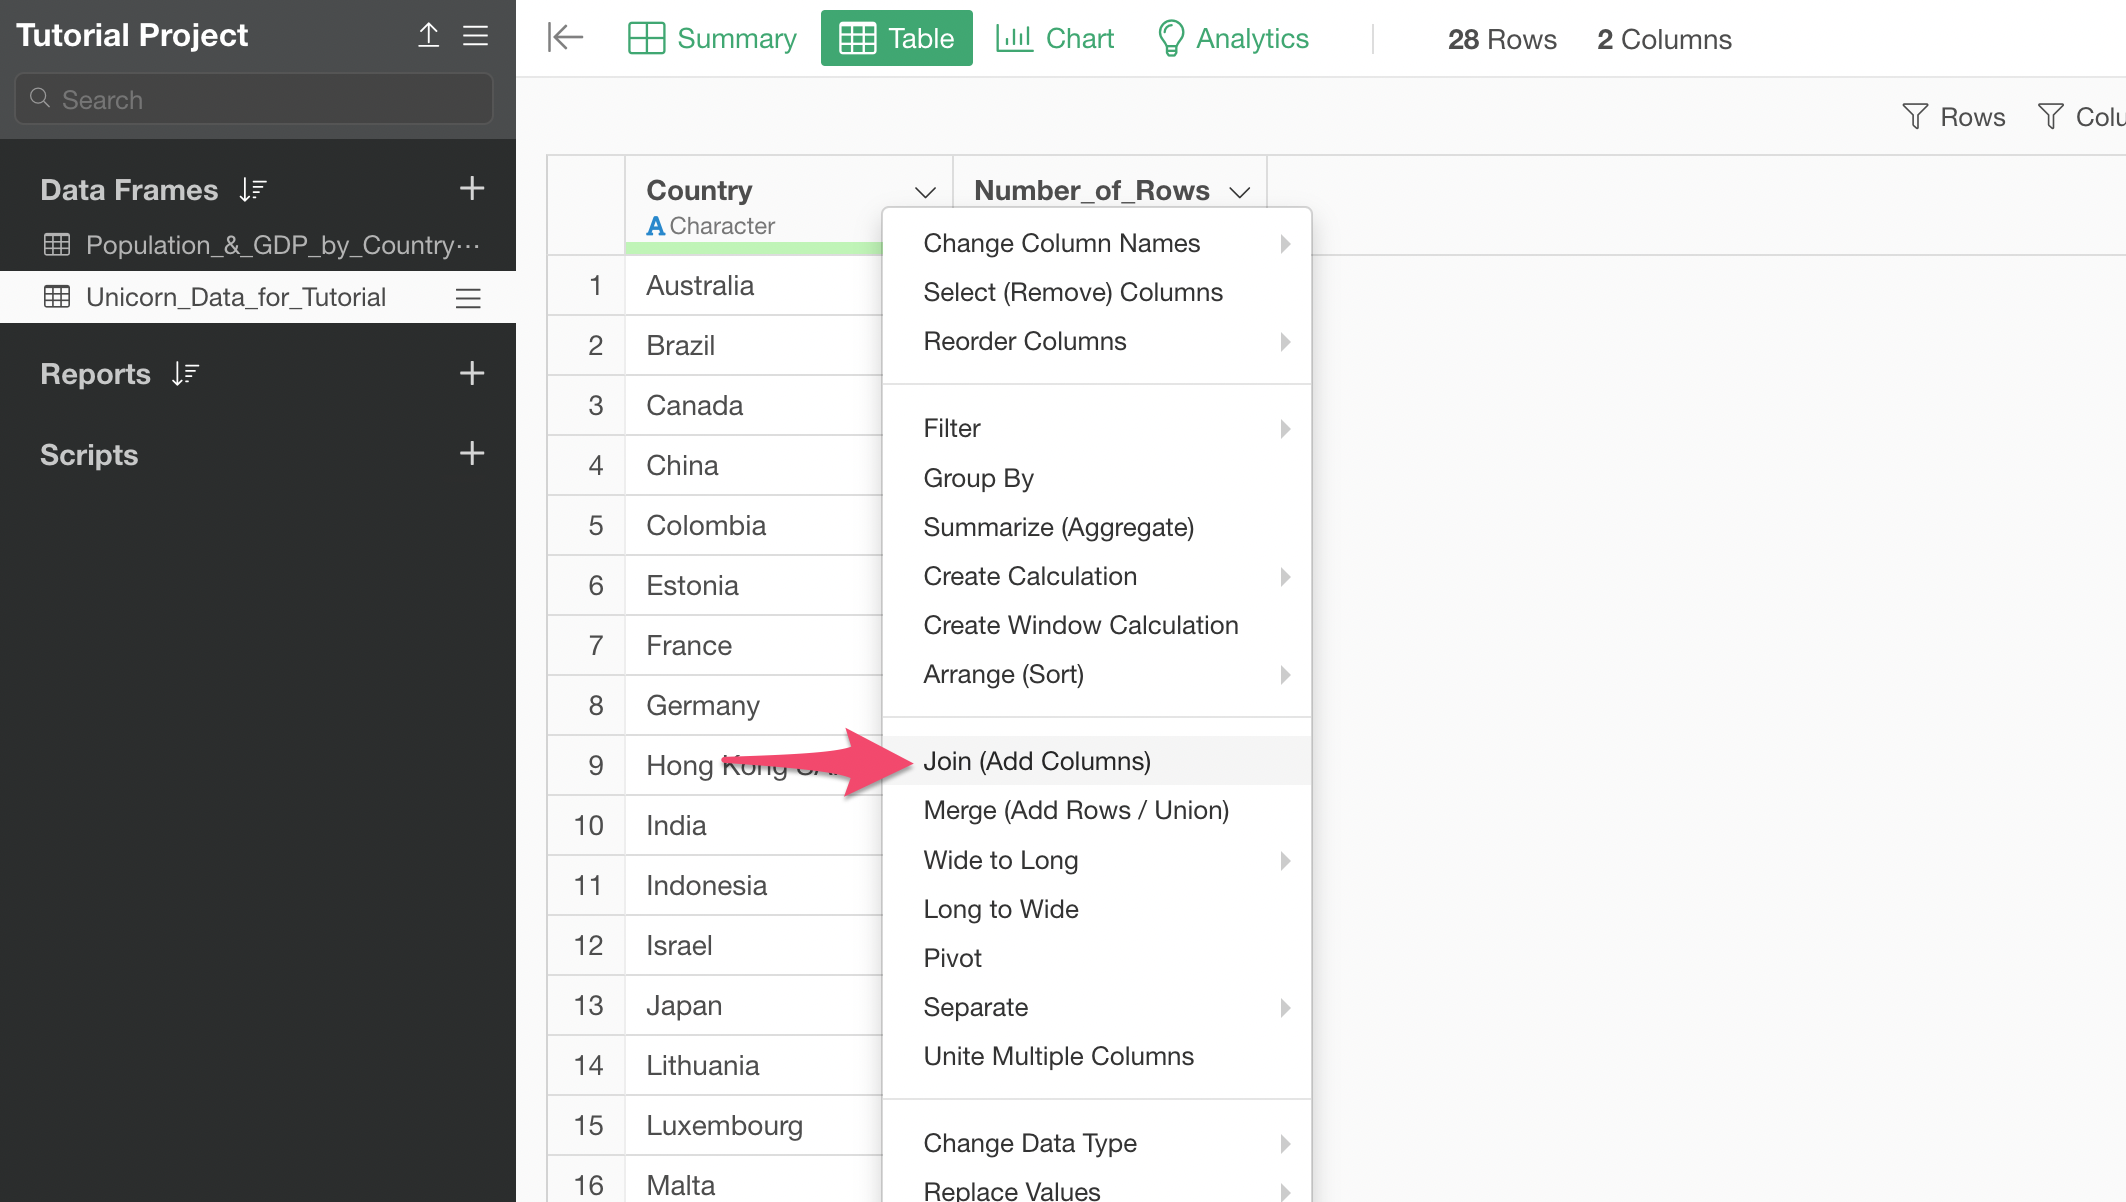Click the sort icon beside Data Frames
Screen dimensions: 2126x1202
click(253, 190)
